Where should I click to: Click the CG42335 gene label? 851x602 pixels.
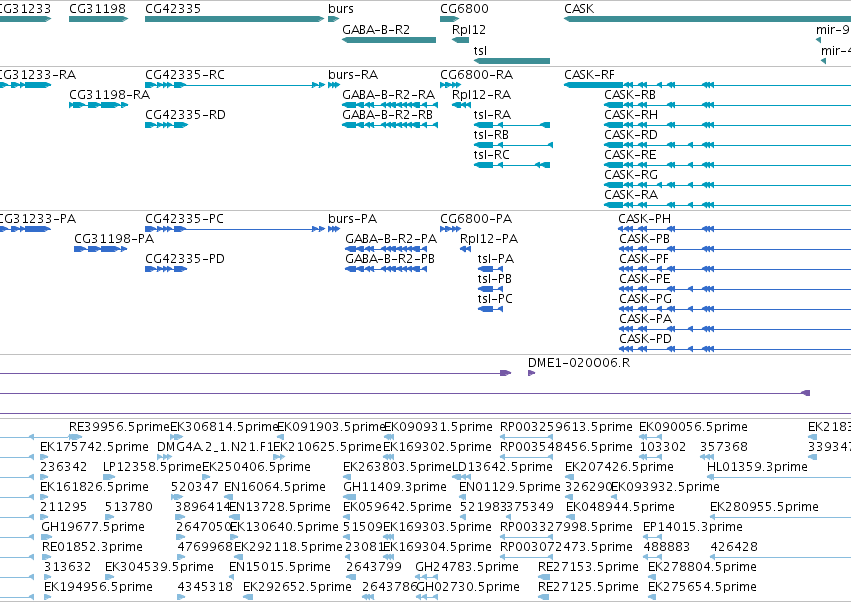click(x=173, y=9)
